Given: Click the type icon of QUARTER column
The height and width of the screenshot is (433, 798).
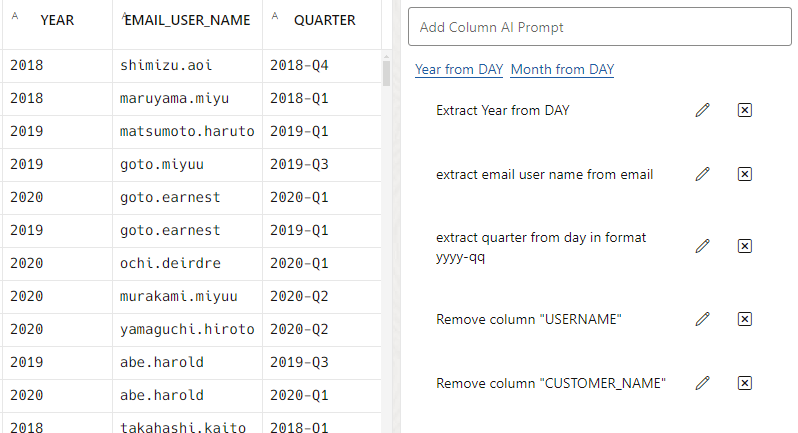Looking at the screenshot, I should click(x=275, y=16).
